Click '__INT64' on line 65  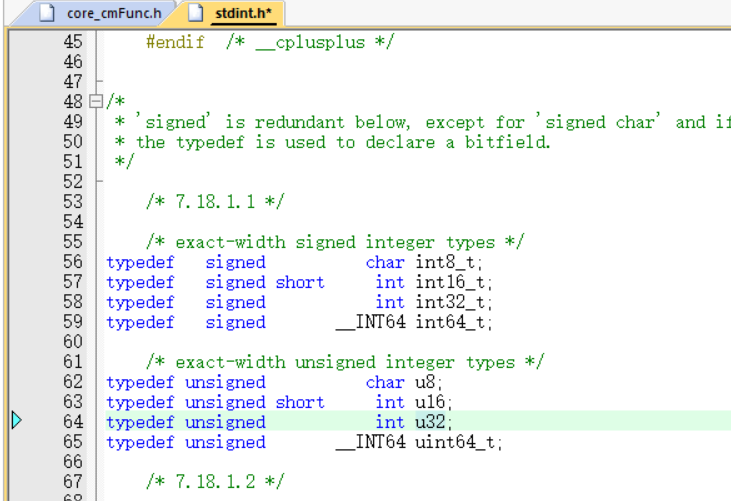(x=371, y=442)
